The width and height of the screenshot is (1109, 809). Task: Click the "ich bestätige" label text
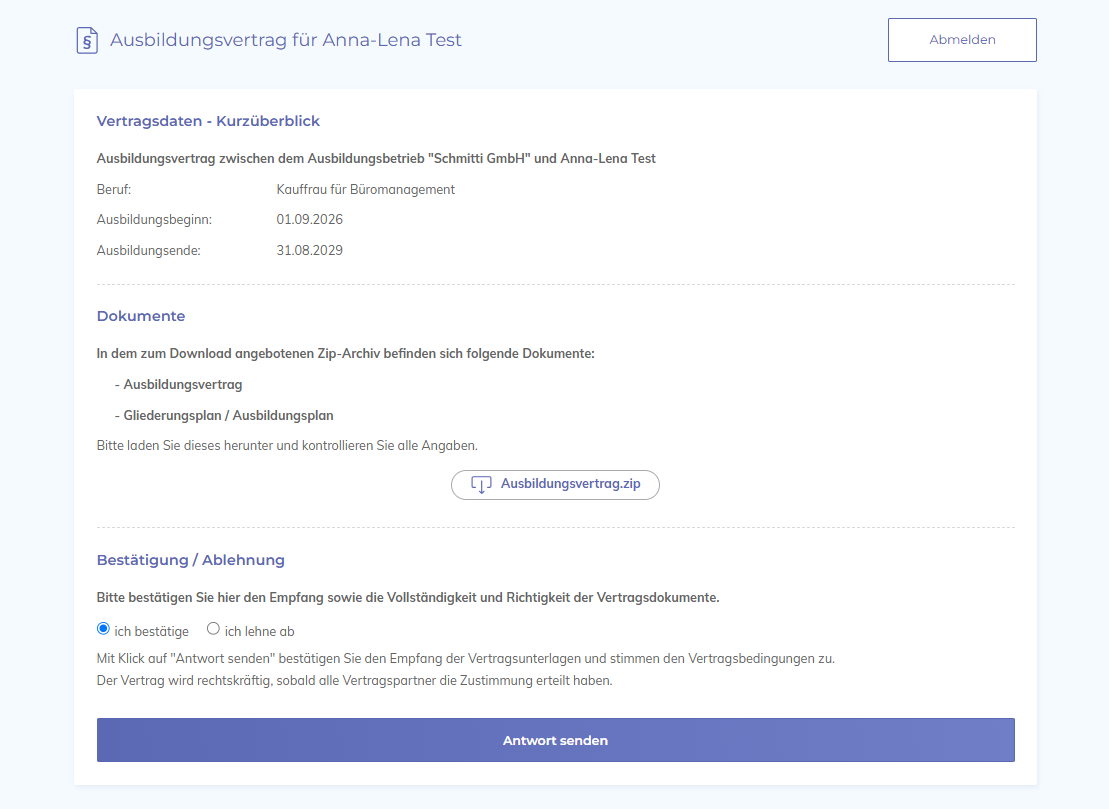151,632
